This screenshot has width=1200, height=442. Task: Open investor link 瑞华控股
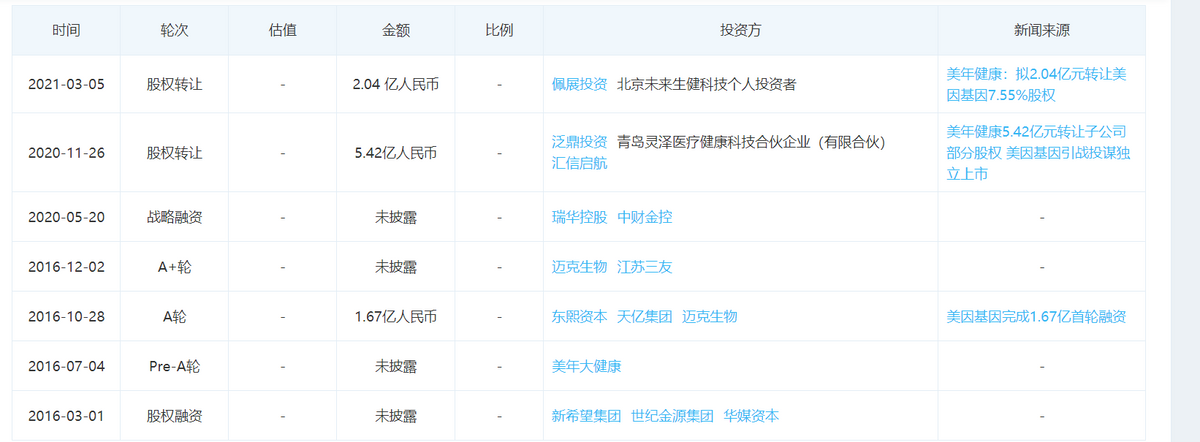[580, 217]
